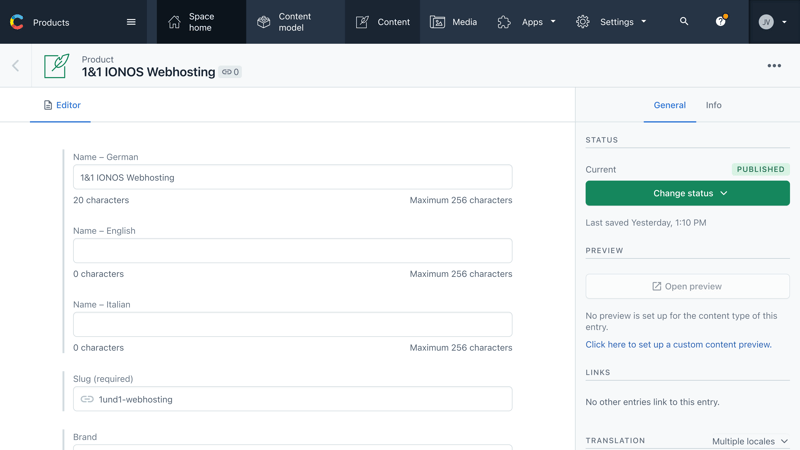Switch to the Info tab
This screenshot has height=450, width=800.
[x=713, y=105]
